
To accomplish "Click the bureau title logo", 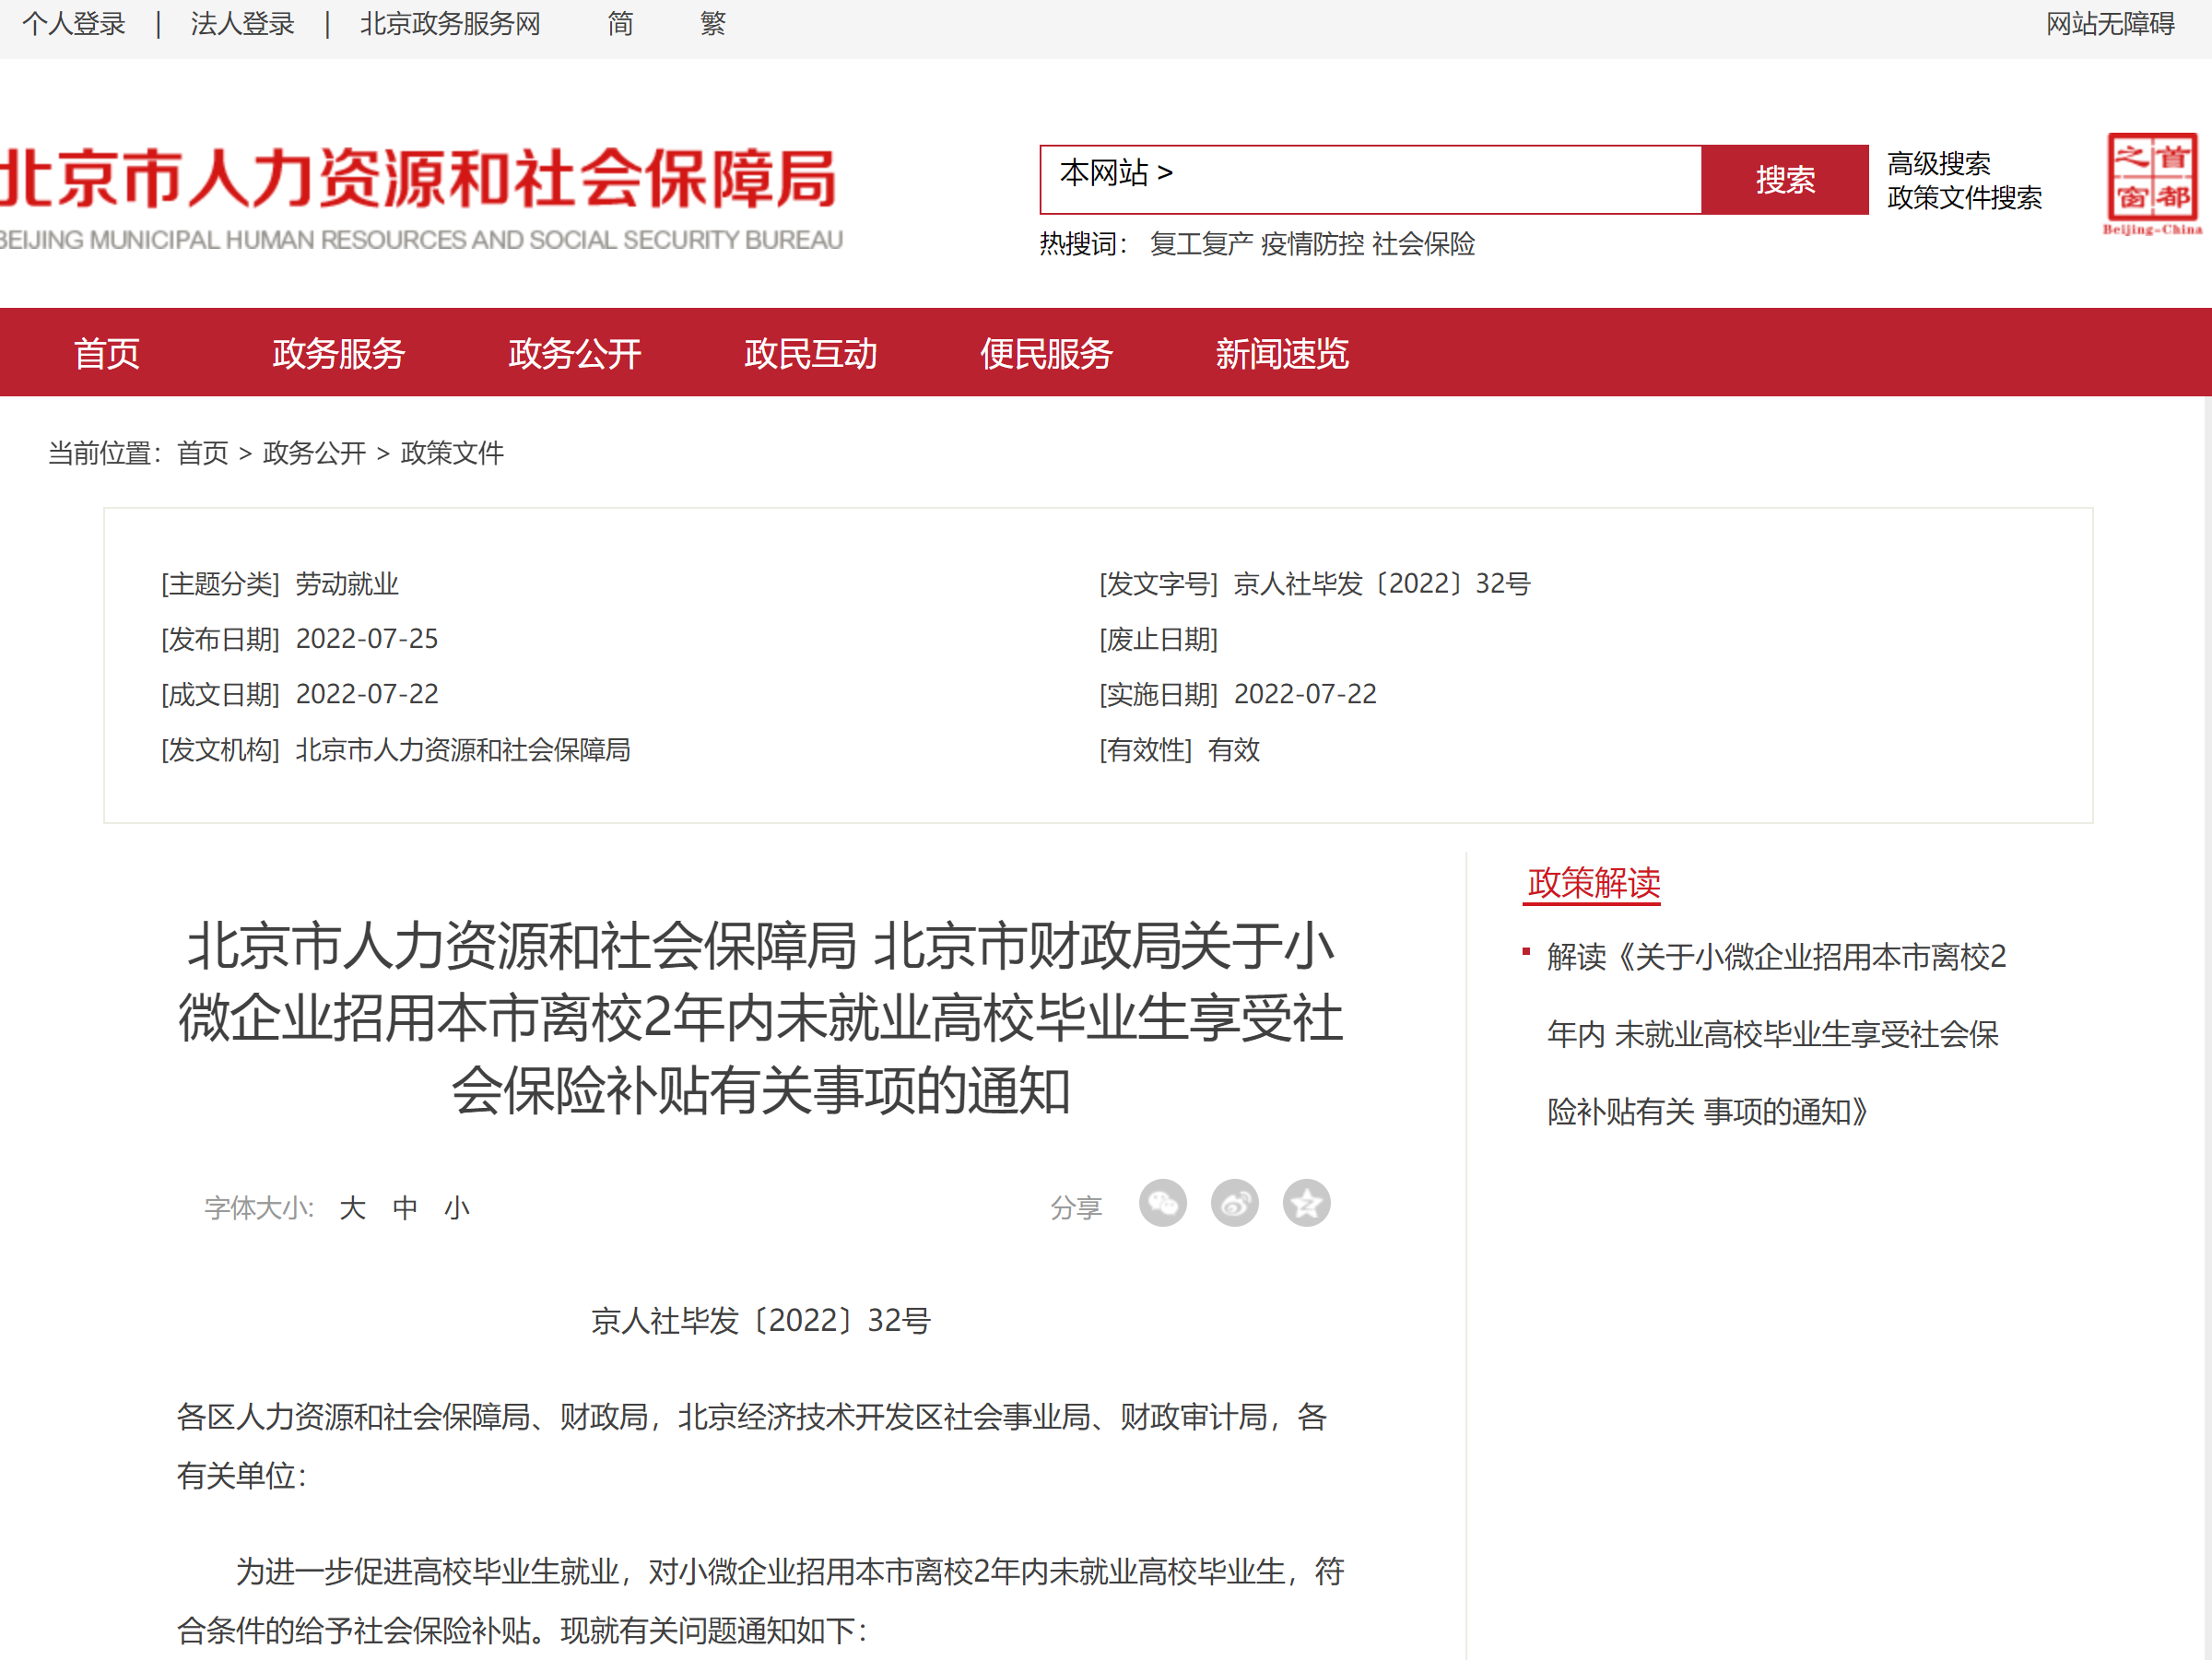I will point(420,198).
